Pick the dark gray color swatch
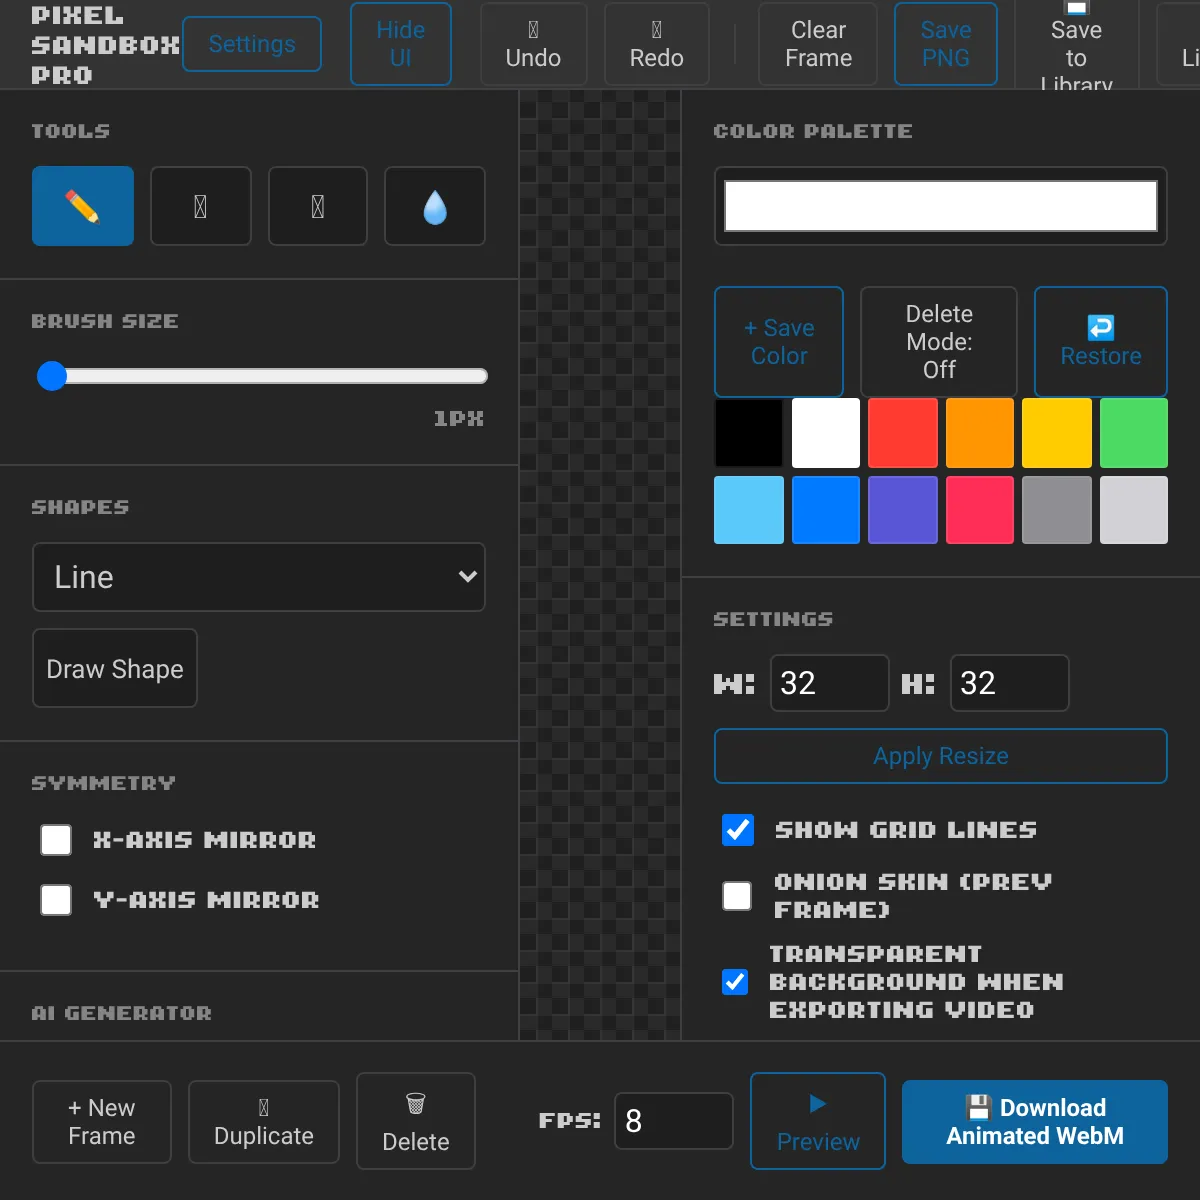1200x1200 pixels. tap(1057, 510)
